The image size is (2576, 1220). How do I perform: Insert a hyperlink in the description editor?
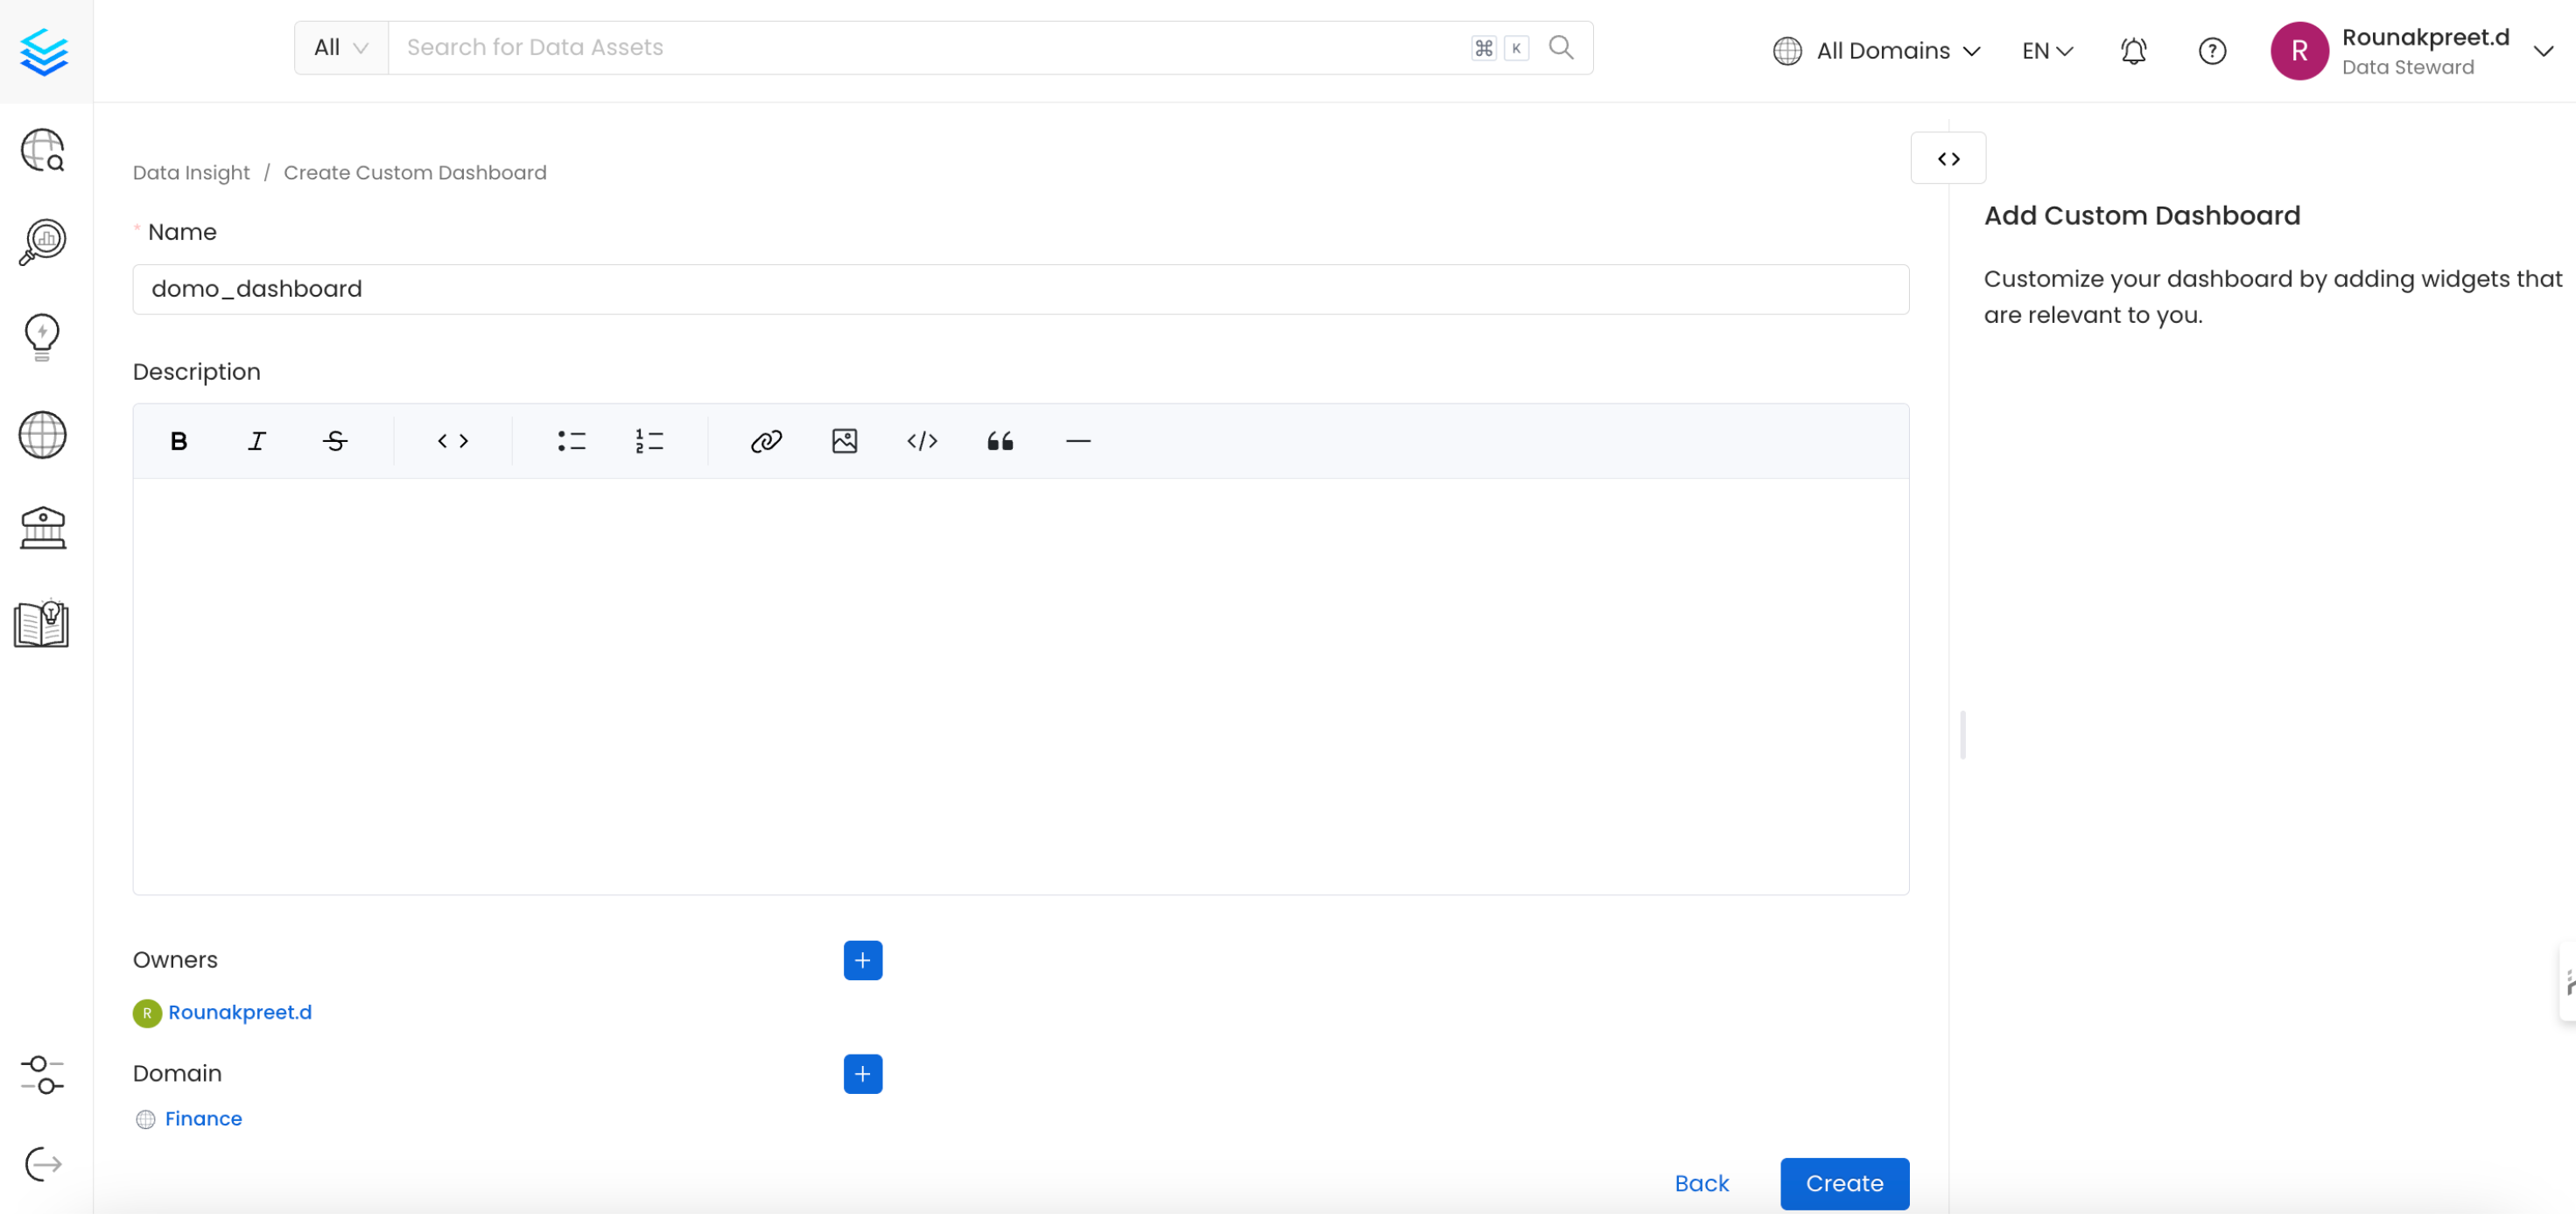pyautogui.click(x=766, y=440)
